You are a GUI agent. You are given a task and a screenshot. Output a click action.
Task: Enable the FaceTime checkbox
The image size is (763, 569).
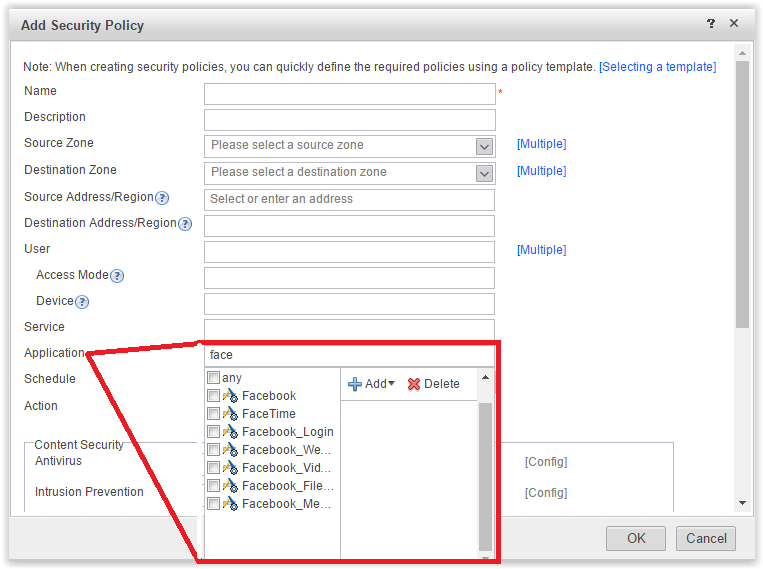[213, 414]
